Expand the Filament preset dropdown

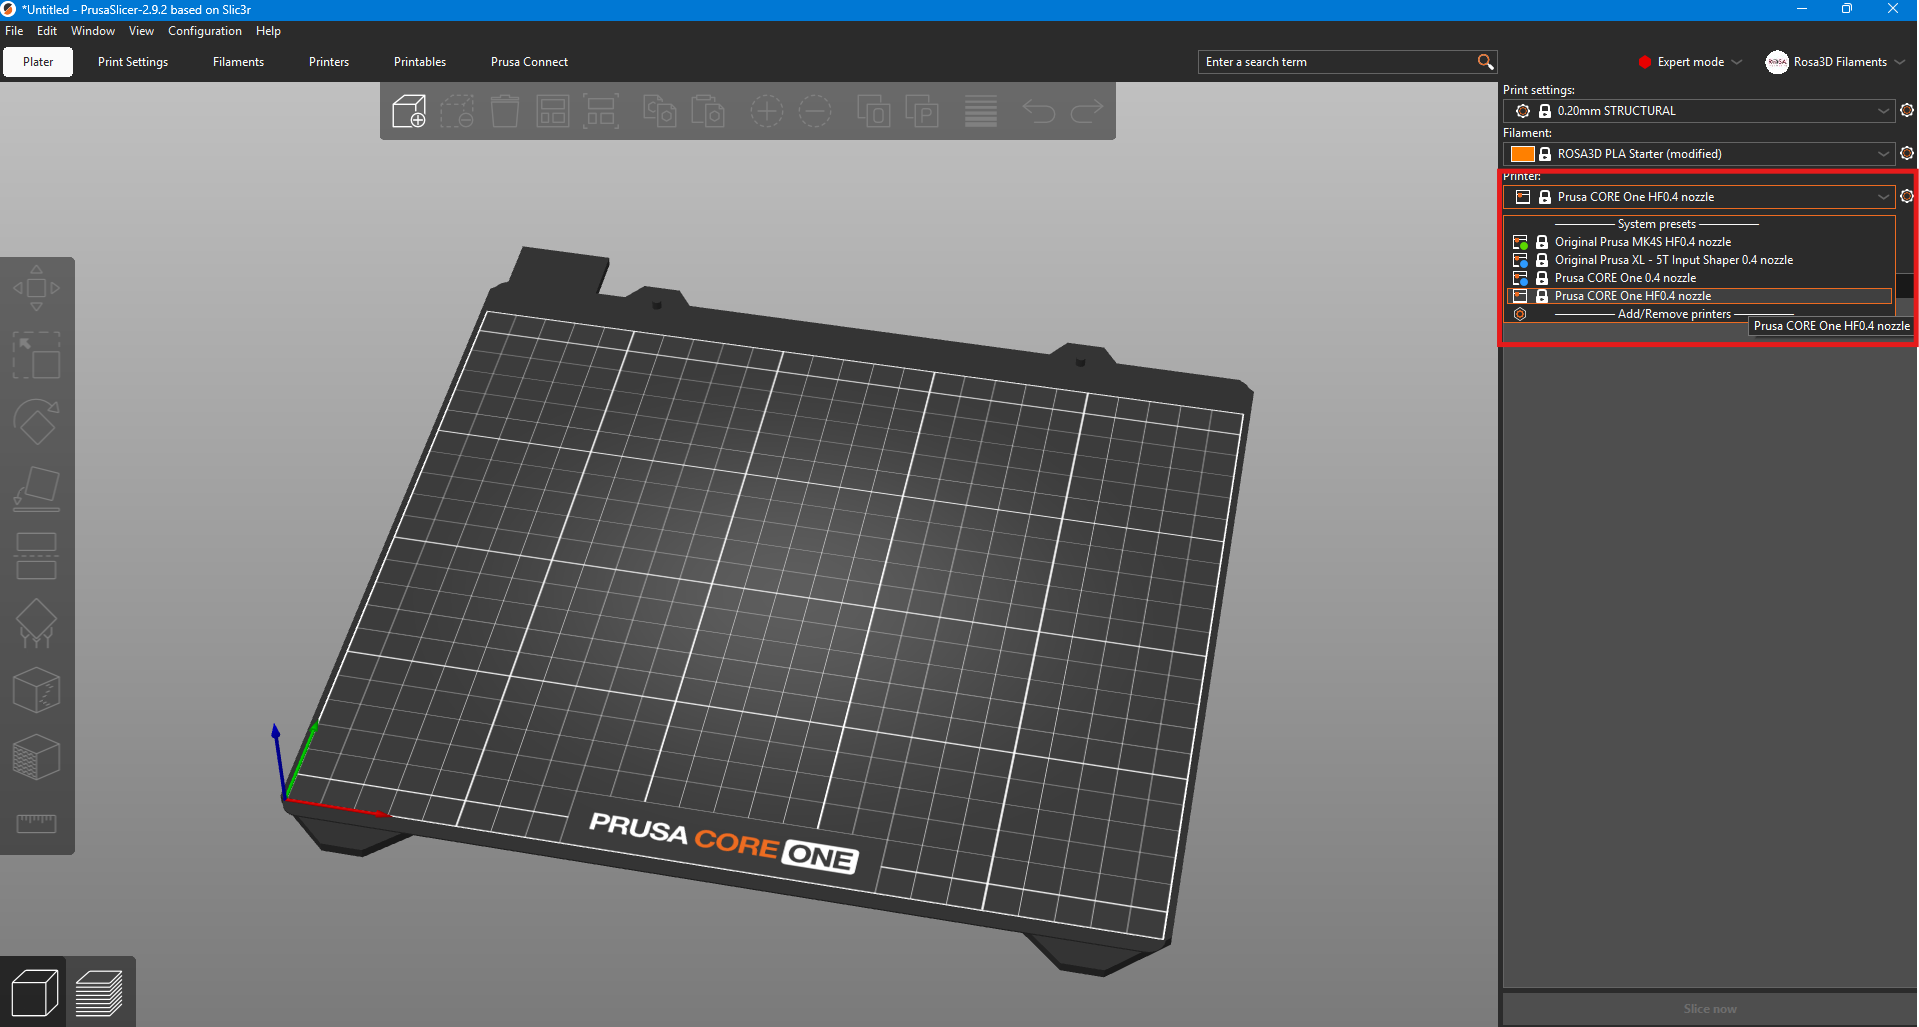(1883, 154)
